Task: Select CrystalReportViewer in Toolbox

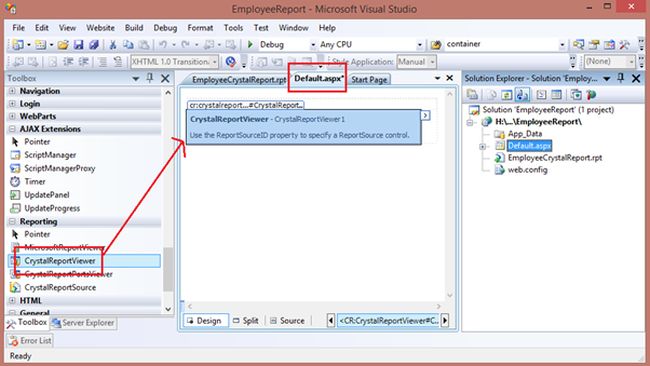Action: click(x=84, y=261)
